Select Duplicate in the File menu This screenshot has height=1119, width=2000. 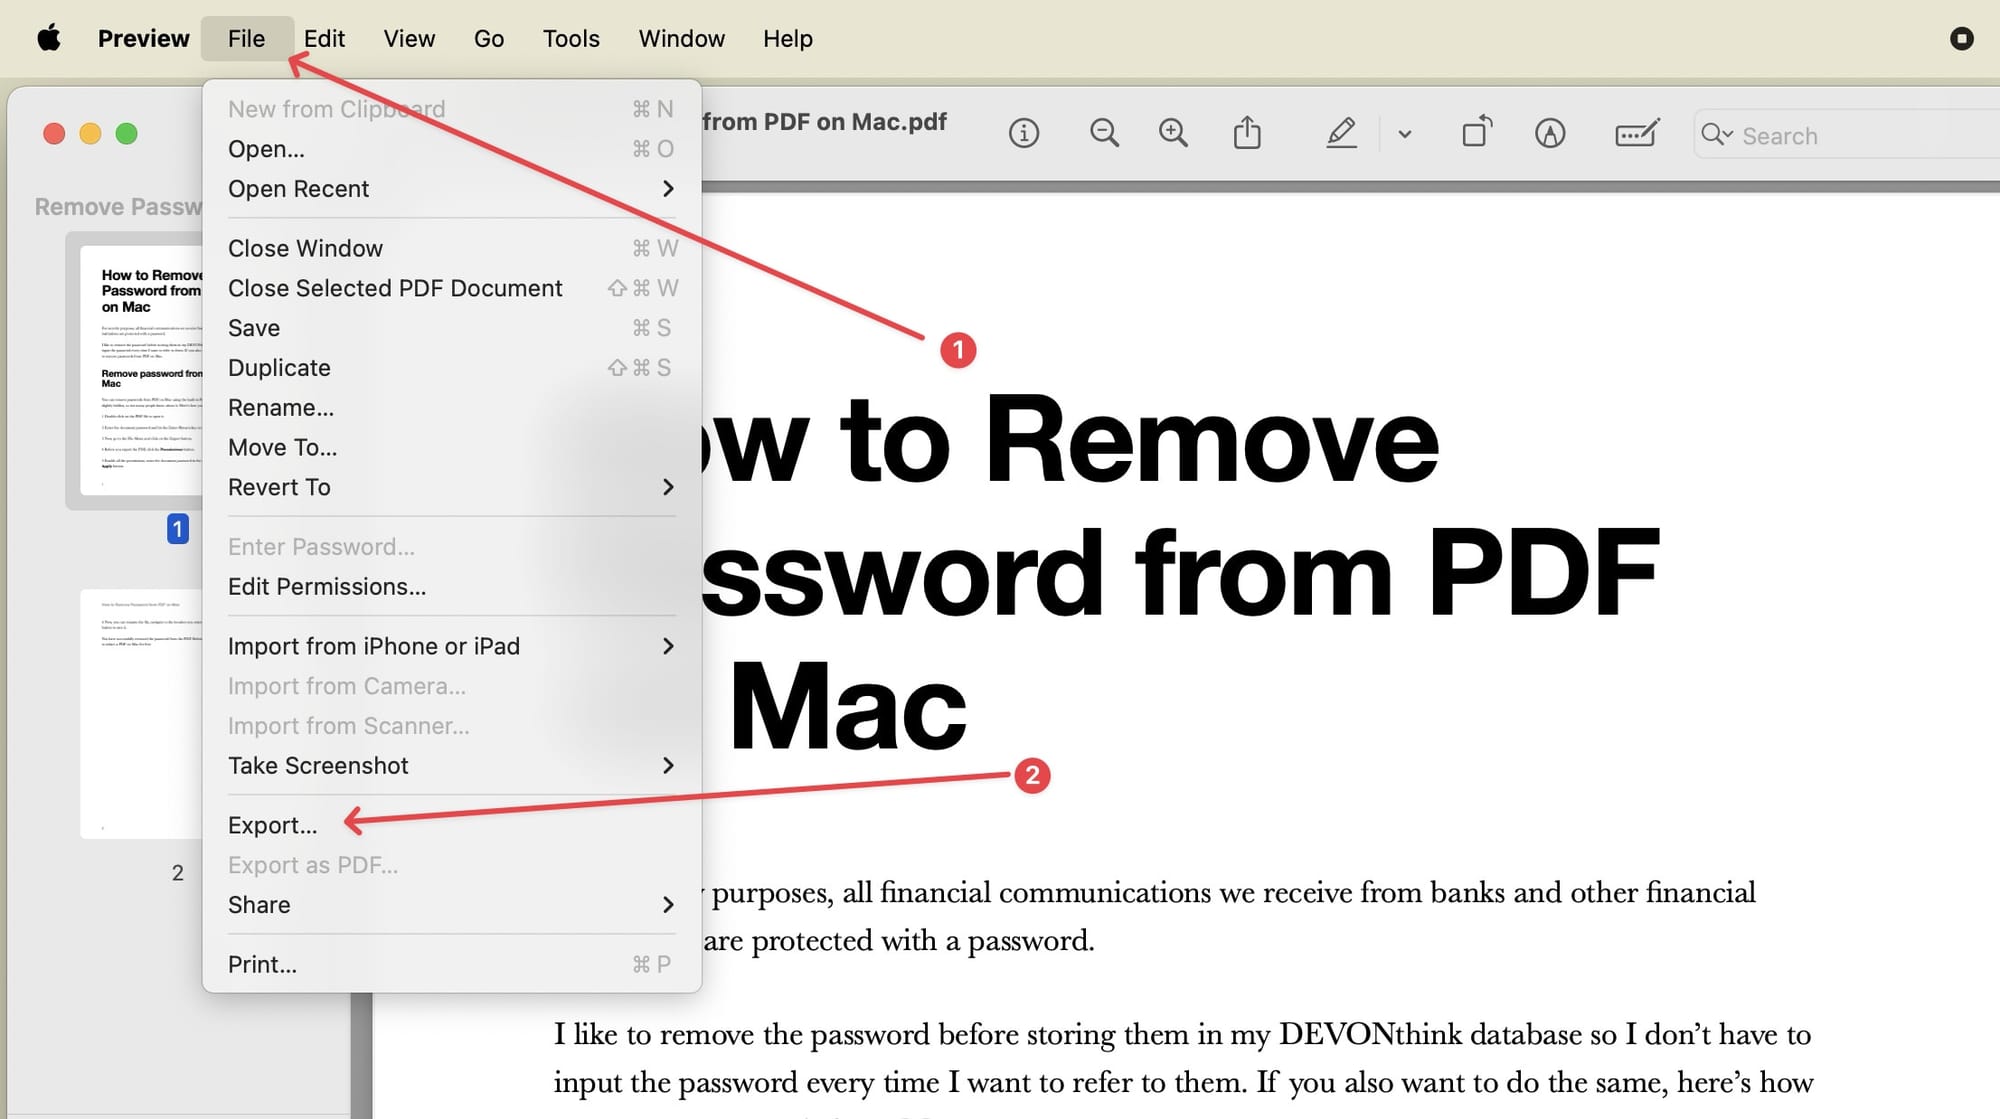[451, 368]
